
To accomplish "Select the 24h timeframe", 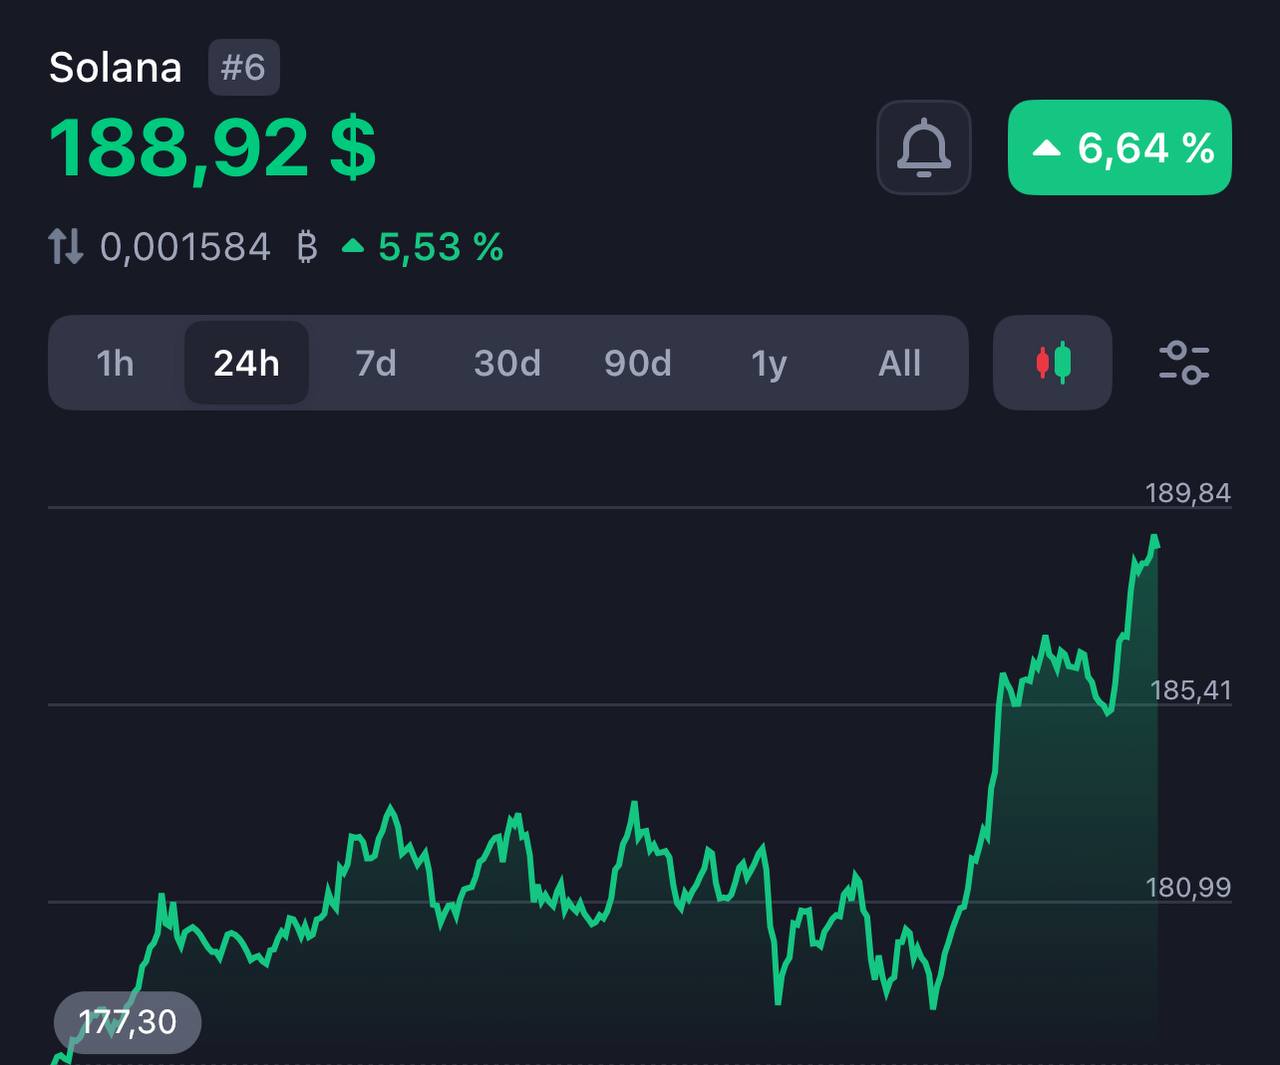I will point(246,363).
